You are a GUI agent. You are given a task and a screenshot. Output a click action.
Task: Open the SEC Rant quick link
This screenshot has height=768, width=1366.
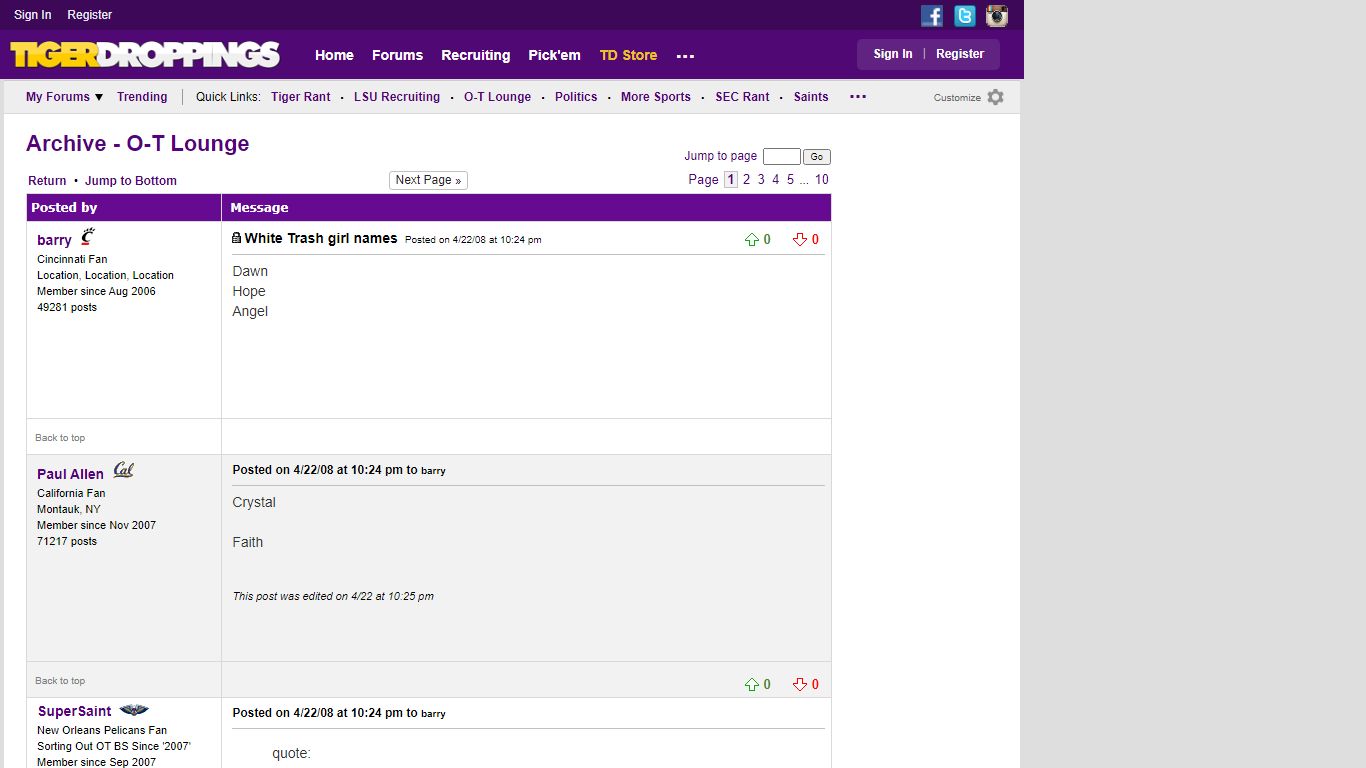(743, 97)
